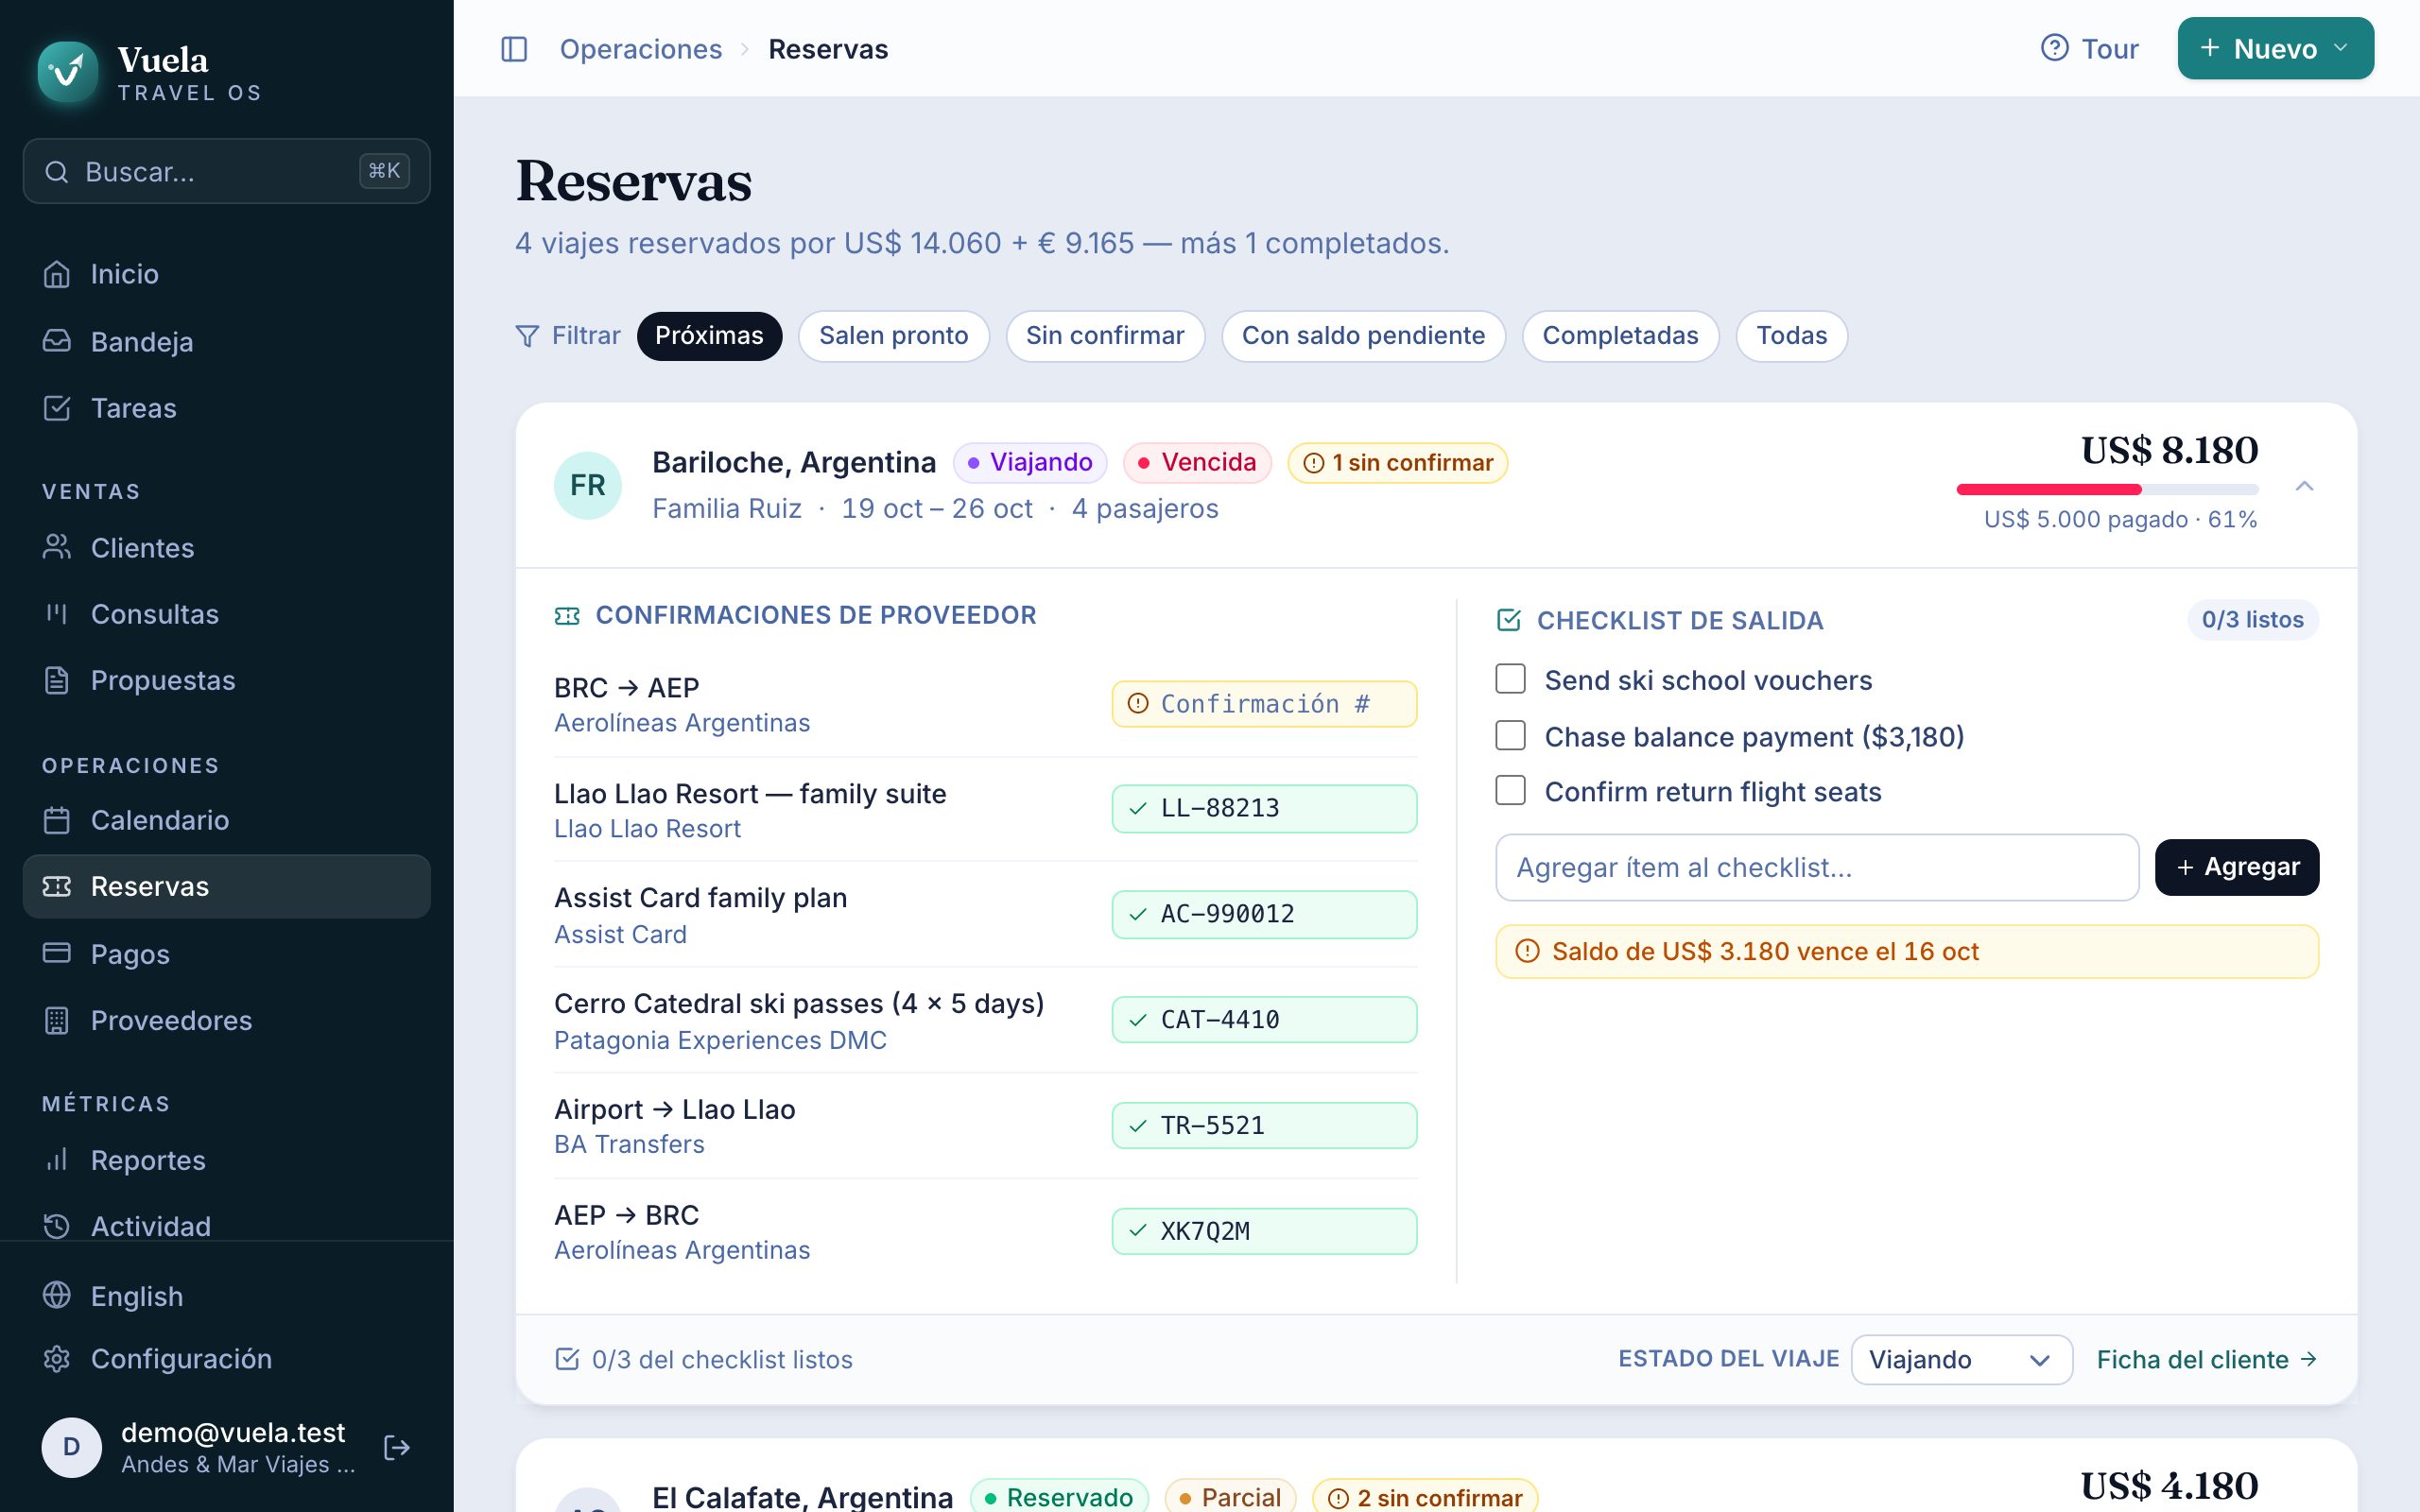Open the Bandeja inbox icon
Viewport: 2420px width, 1512px height.
tap(57, 341)
